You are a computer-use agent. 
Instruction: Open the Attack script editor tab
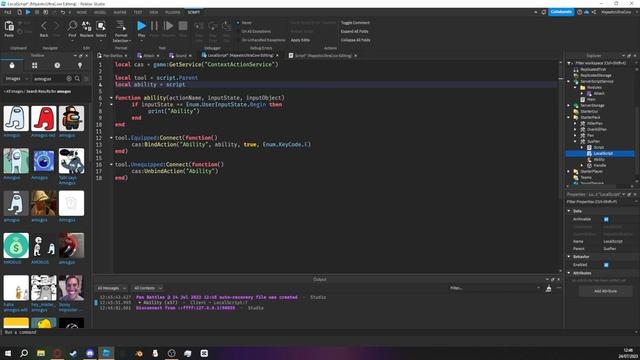(149, 56)
